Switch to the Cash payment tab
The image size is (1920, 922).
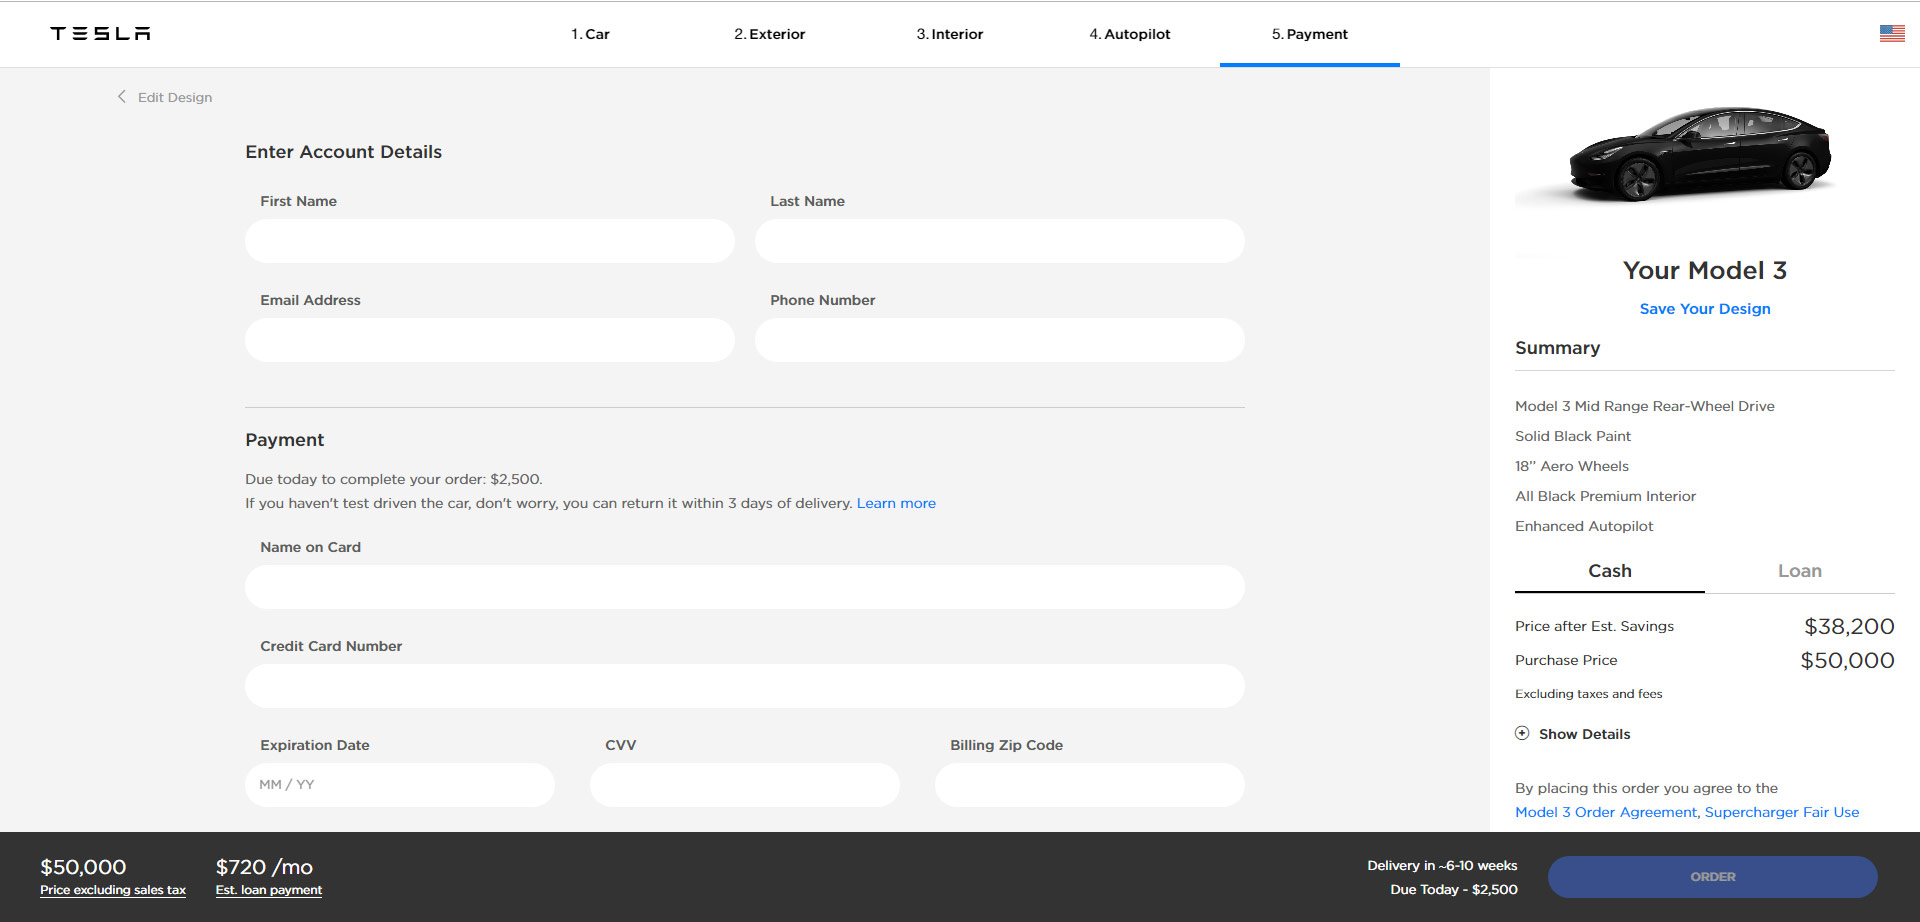click(x=1609, y=571)
